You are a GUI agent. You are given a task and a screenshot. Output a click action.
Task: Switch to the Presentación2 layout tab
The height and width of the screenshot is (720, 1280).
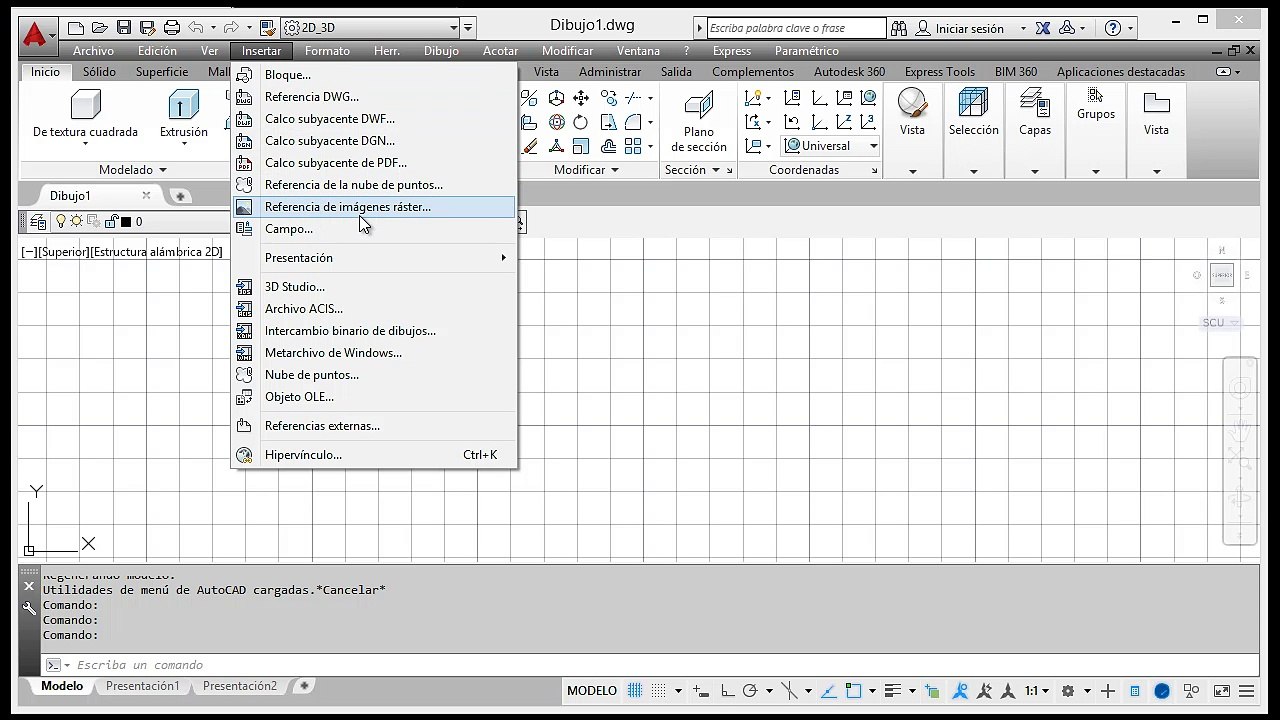(240, 687)
